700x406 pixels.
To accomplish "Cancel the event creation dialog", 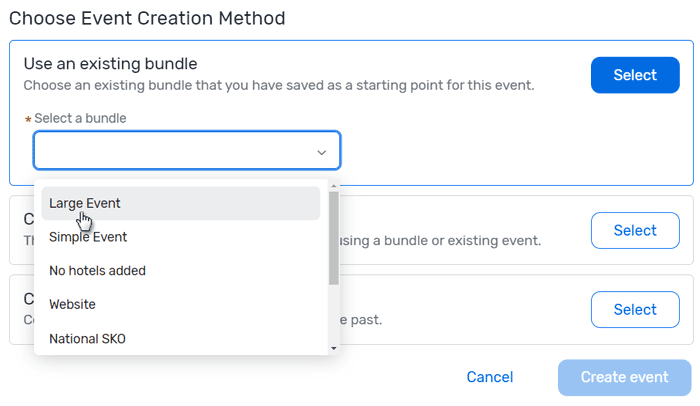I will (x=490, y=377).
